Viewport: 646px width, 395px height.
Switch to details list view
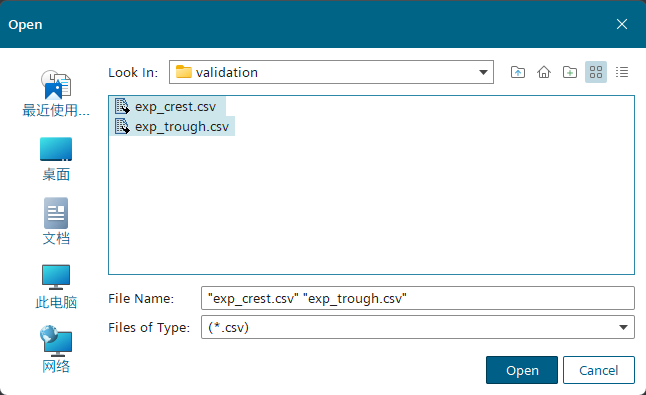point(622,72)
